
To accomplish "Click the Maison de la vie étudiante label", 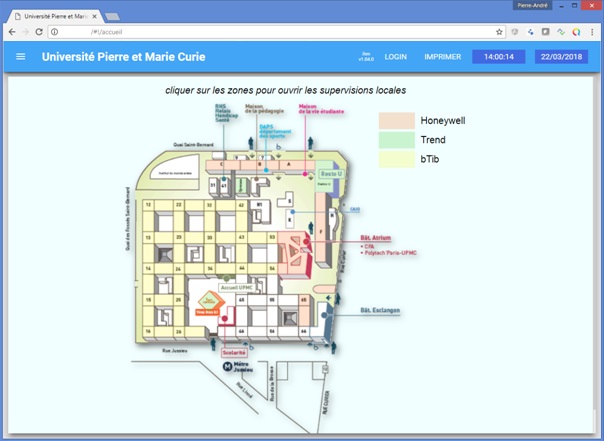I will click(321, 109).
